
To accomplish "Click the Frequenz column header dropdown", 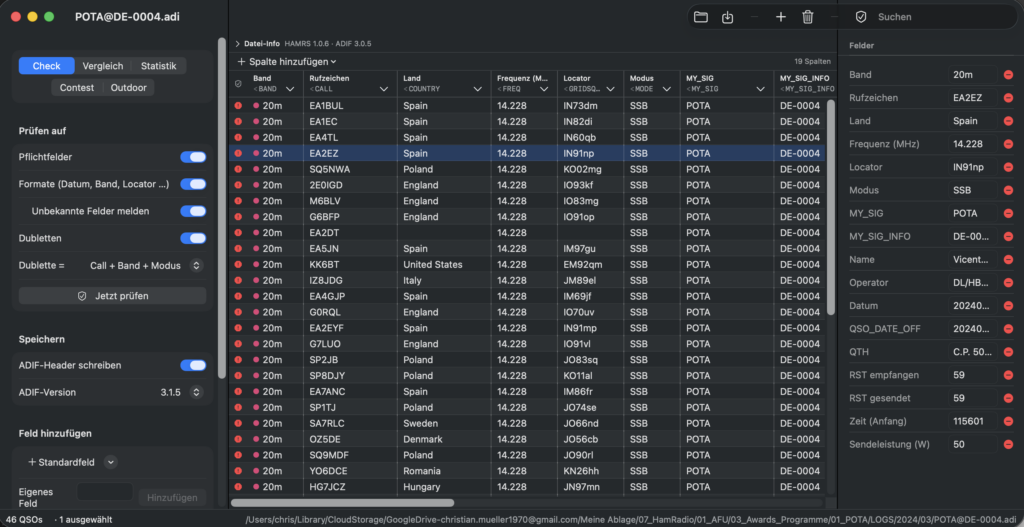I will tap(545, 89).
